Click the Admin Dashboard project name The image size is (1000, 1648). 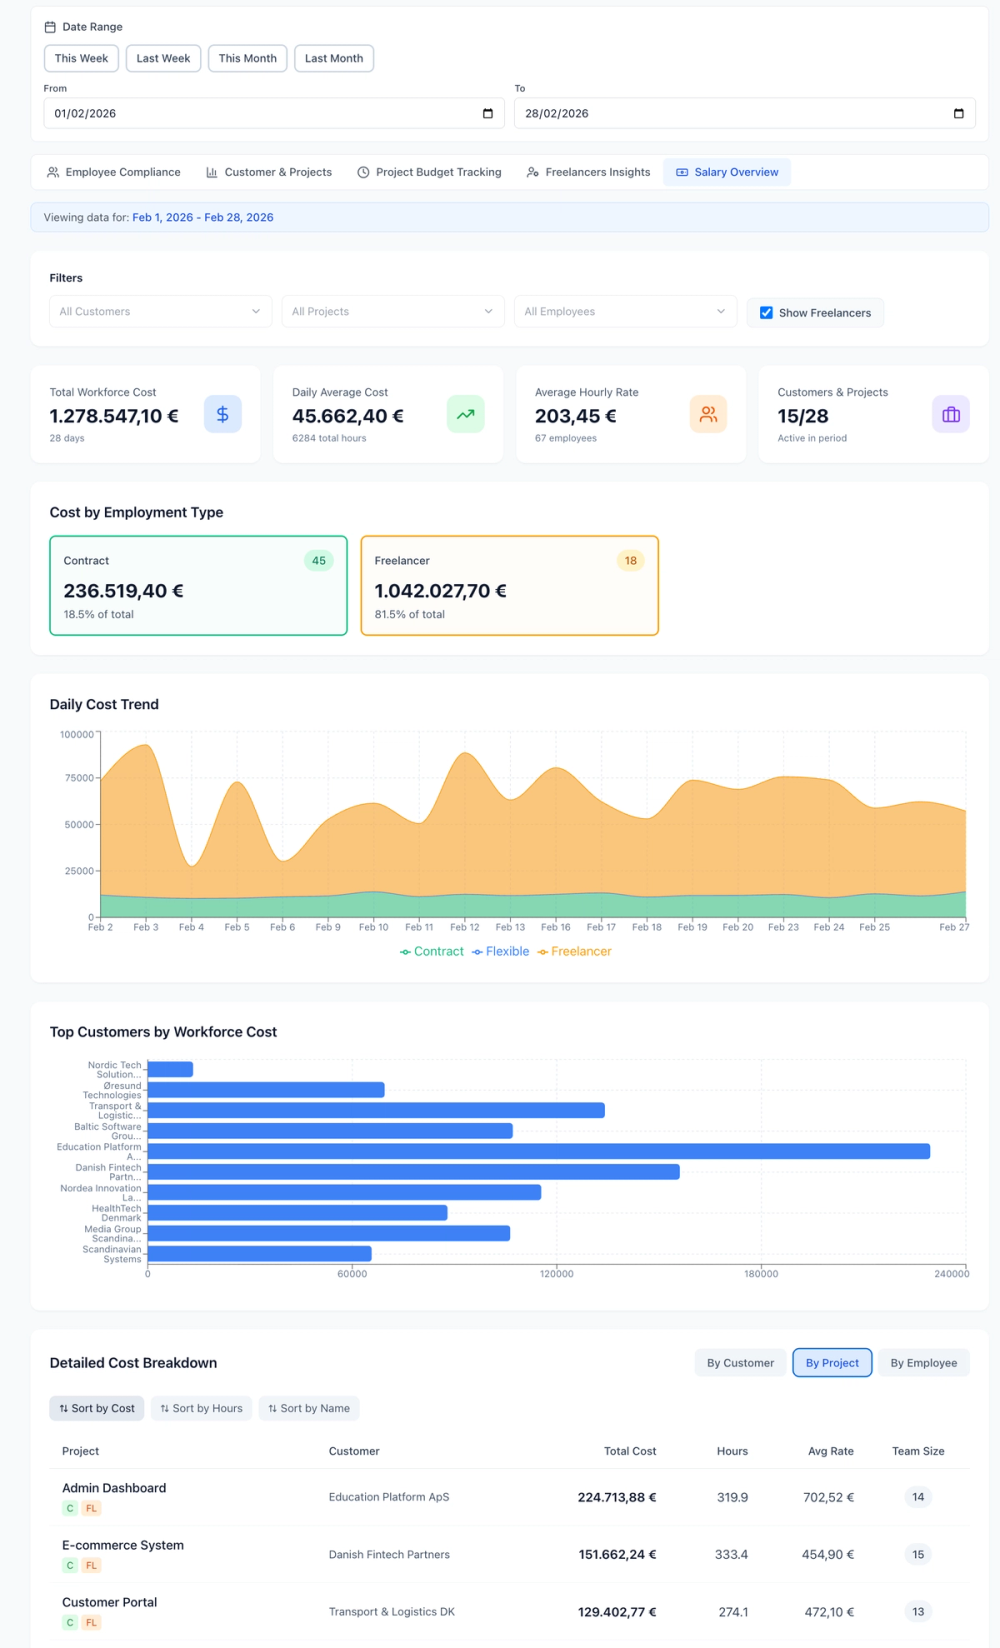(x=114, y=1488)
